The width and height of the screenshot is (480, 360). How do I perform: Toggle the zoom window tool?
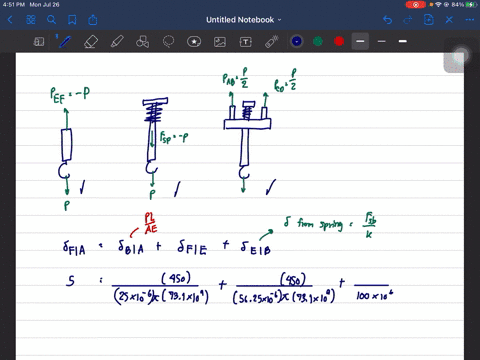point(39,42)
